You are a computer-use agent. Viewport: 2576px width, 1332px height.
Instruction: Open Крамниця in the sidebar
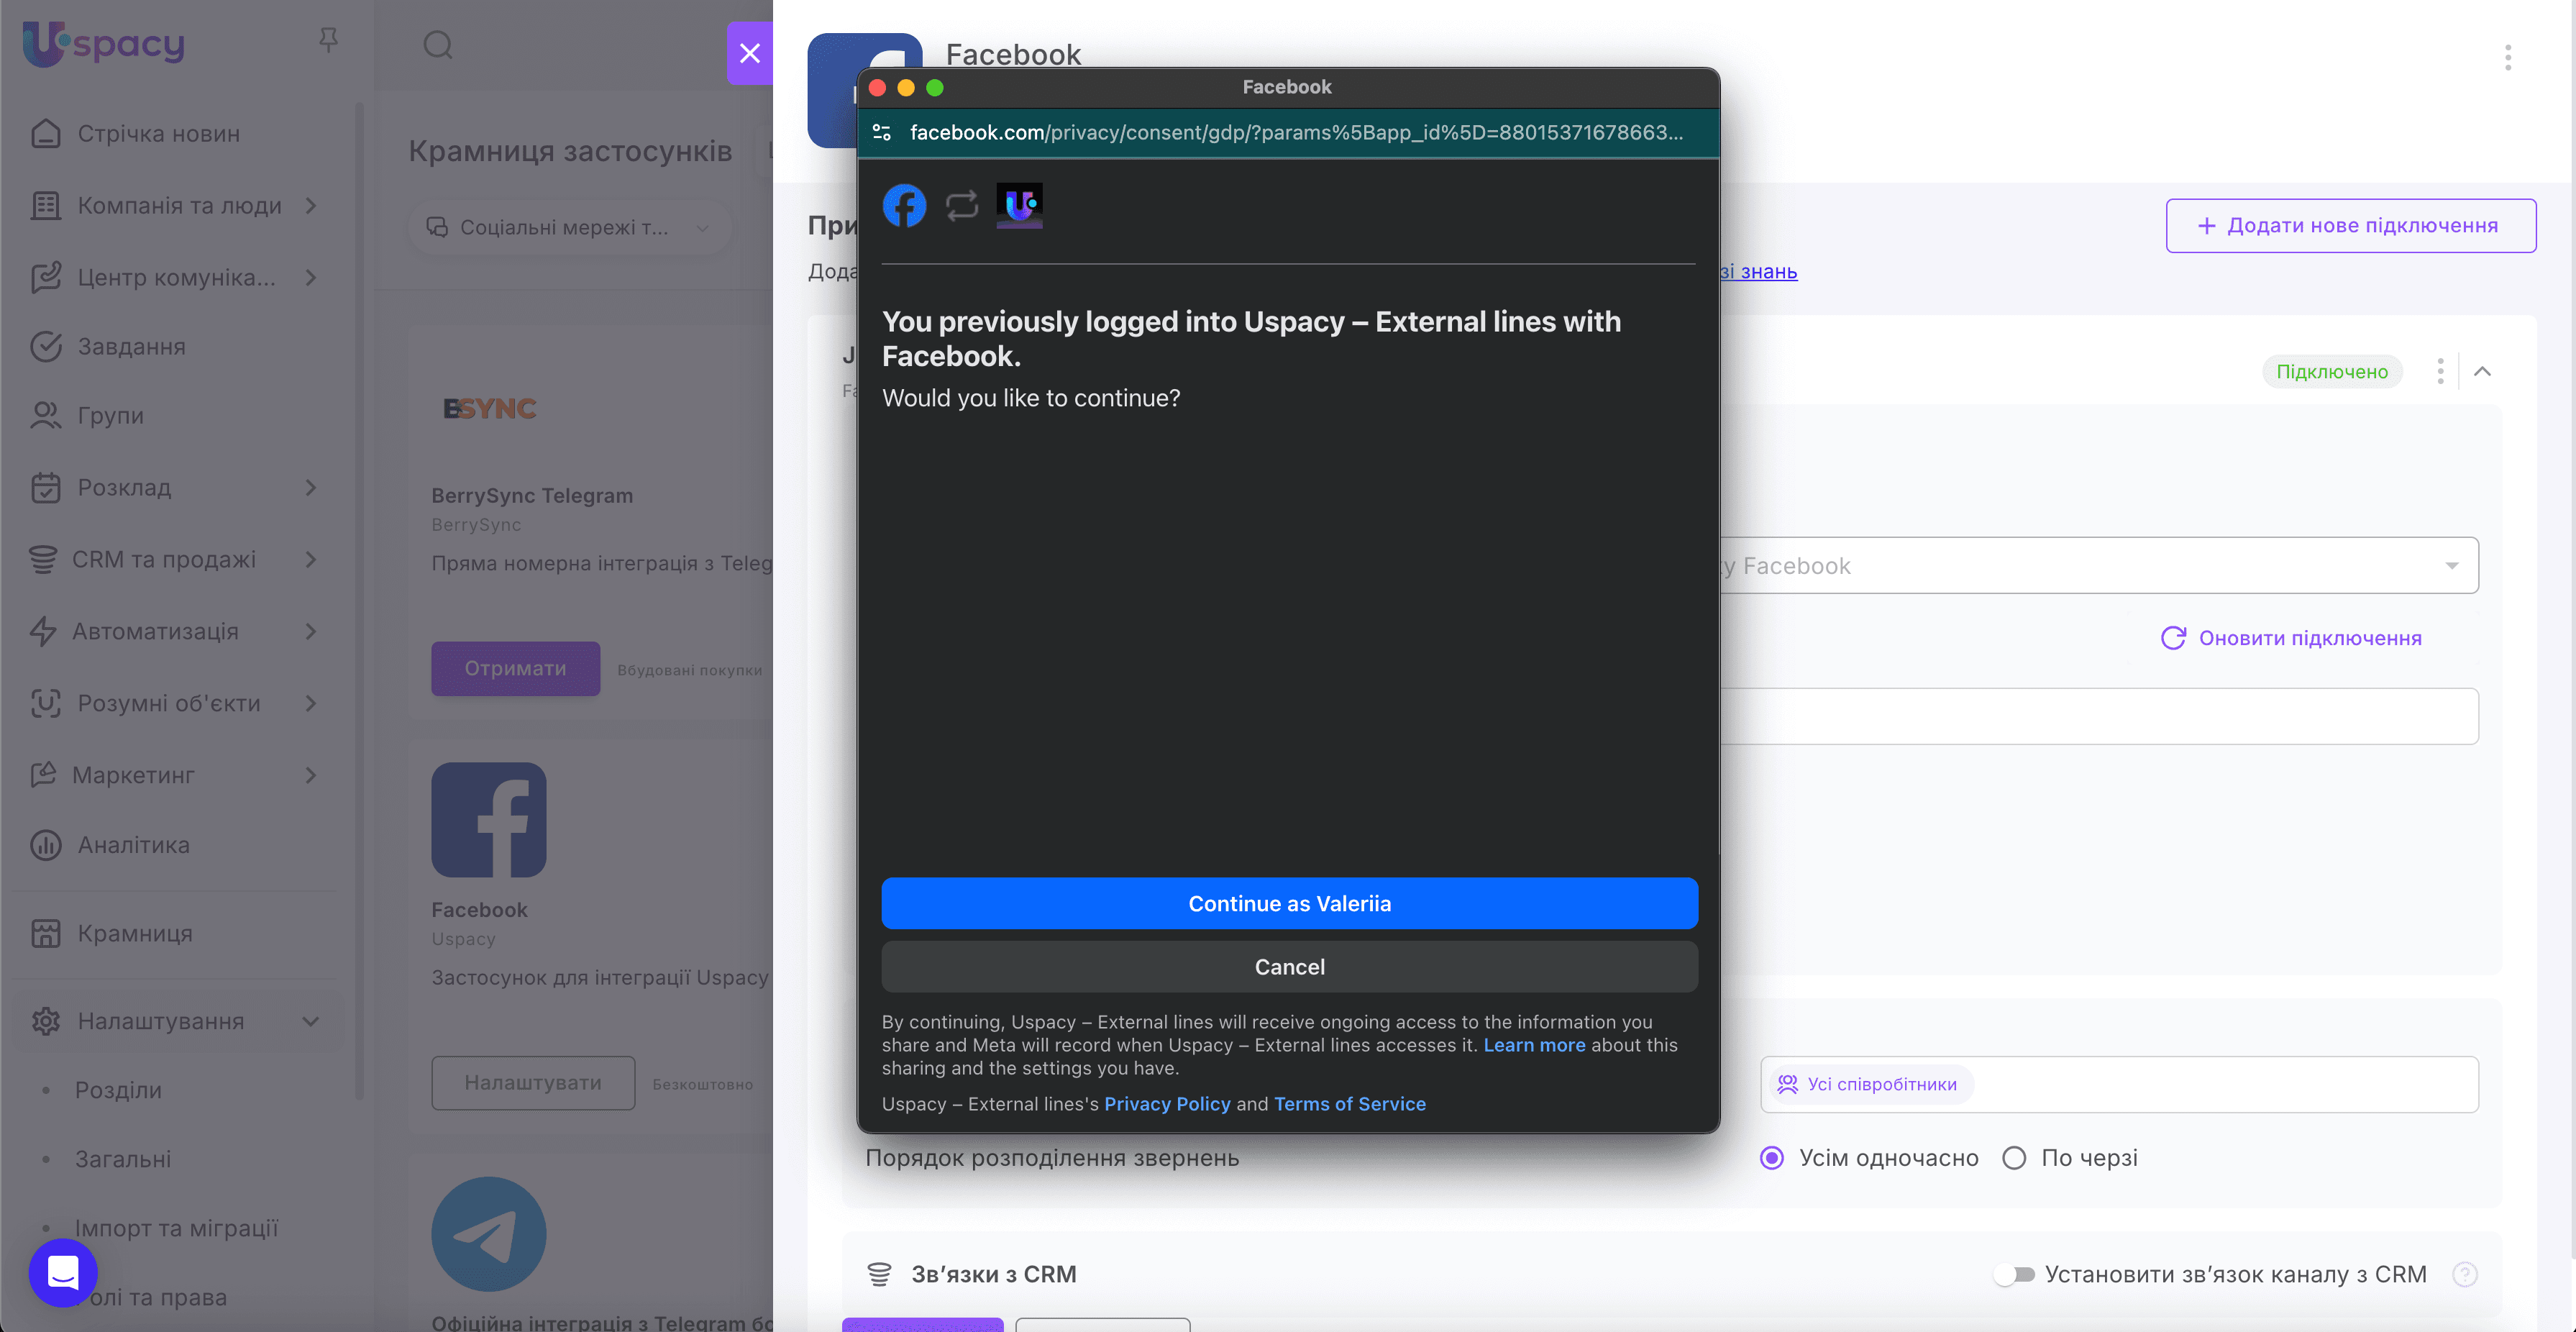click(x=135, y=933)
